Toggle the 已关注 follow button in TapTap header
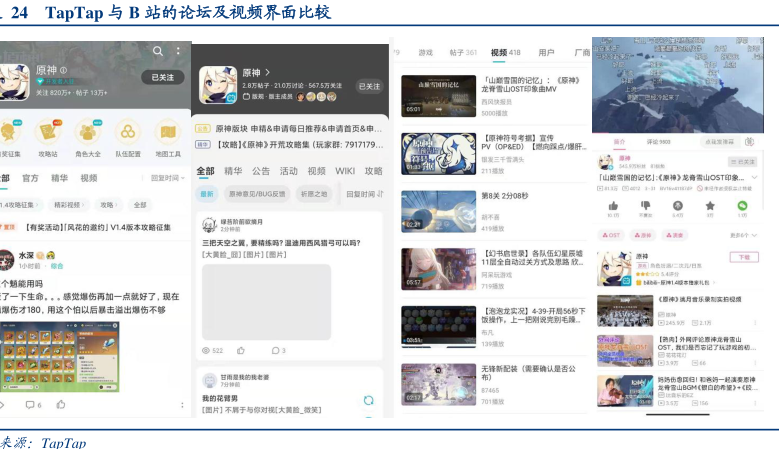The height and width of the screenshot is (449, 779). [x=162, y=77]
